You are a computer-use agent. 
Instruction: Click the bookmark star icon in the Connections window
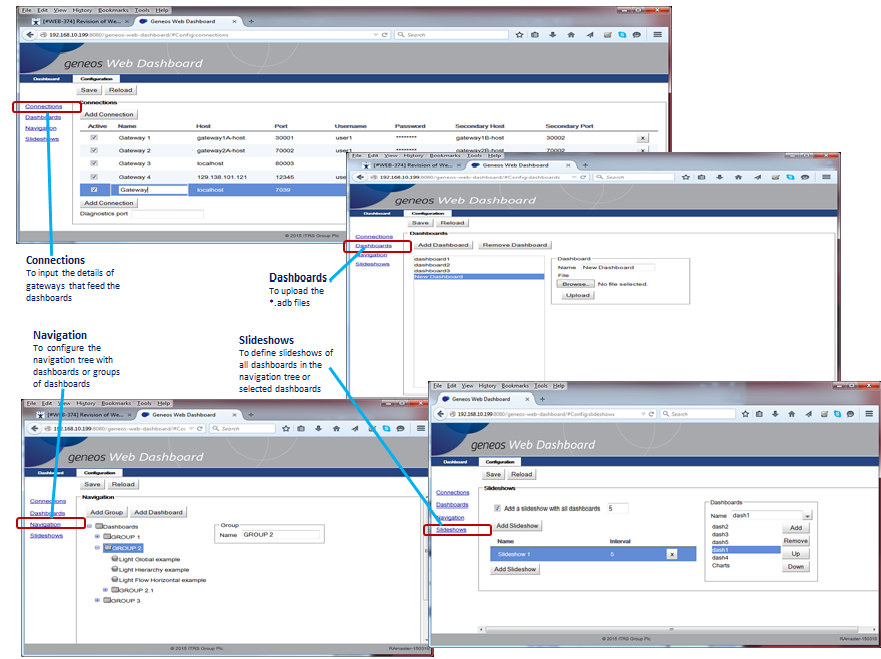coord(519,34)
